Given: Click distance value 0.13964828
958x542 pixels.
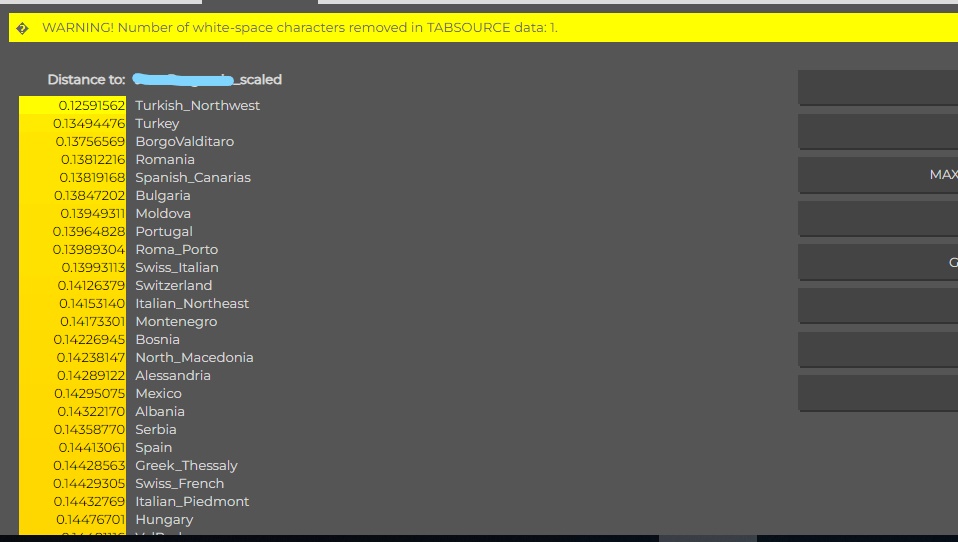Looking at the screenshot, I should point(89,232).
